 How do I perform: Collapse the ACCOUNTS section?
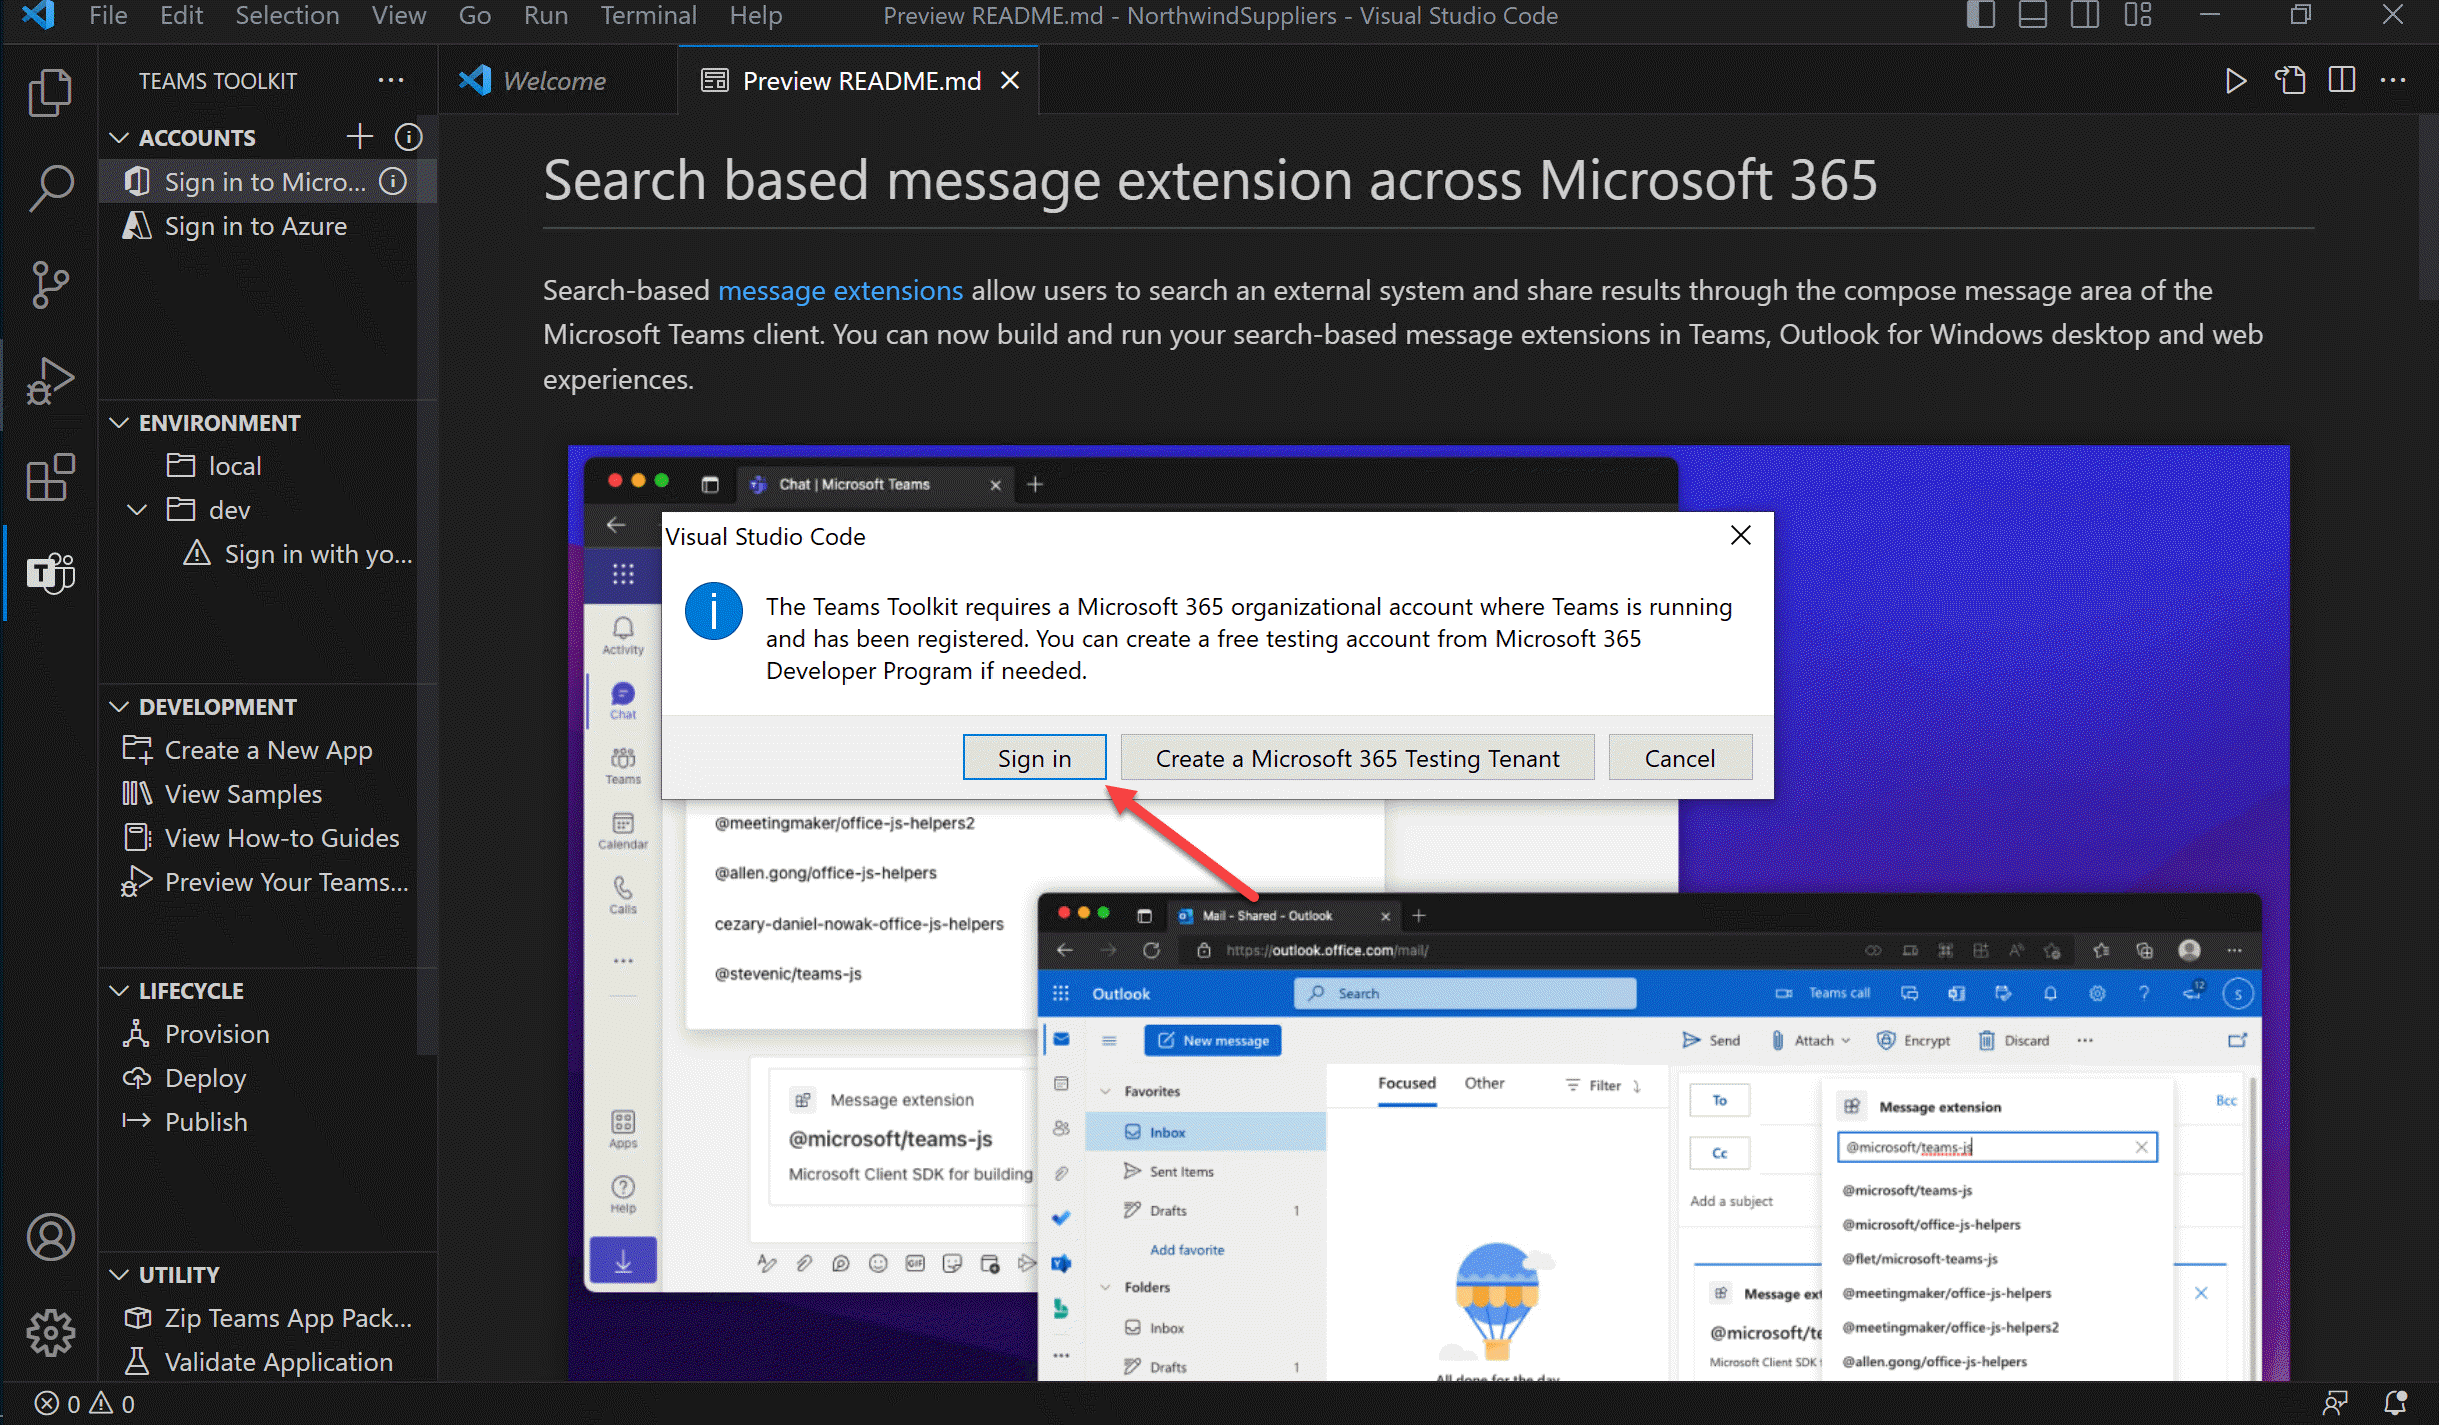119,137
